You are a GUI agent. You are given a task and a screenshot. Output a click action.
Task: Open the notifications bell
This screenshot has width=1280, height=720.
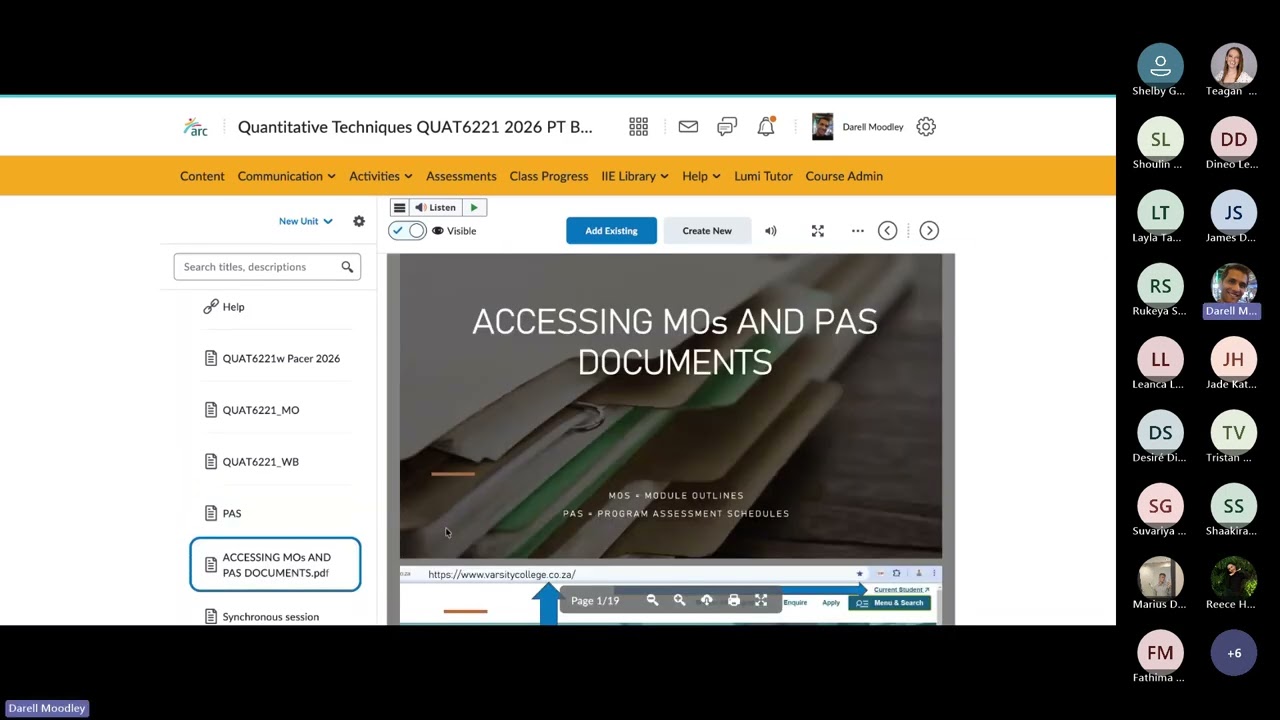pos(766,127)
